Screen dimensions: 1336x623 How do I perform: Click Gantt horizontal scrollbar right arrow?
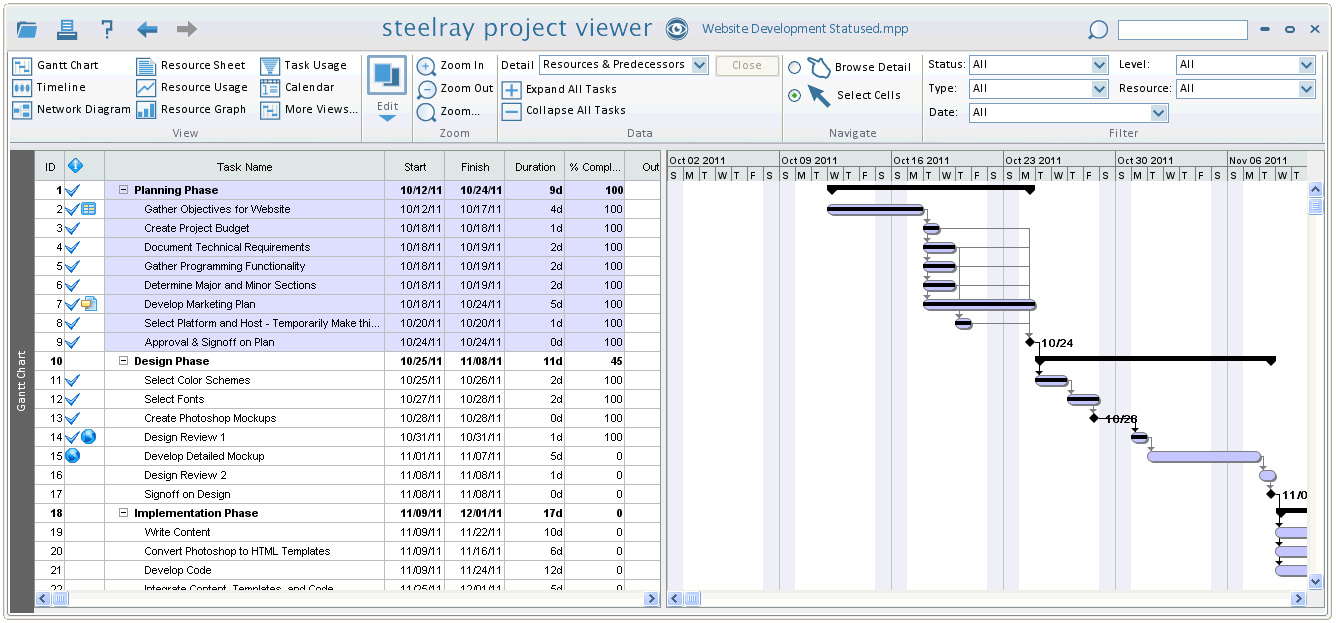(1299, 599)
